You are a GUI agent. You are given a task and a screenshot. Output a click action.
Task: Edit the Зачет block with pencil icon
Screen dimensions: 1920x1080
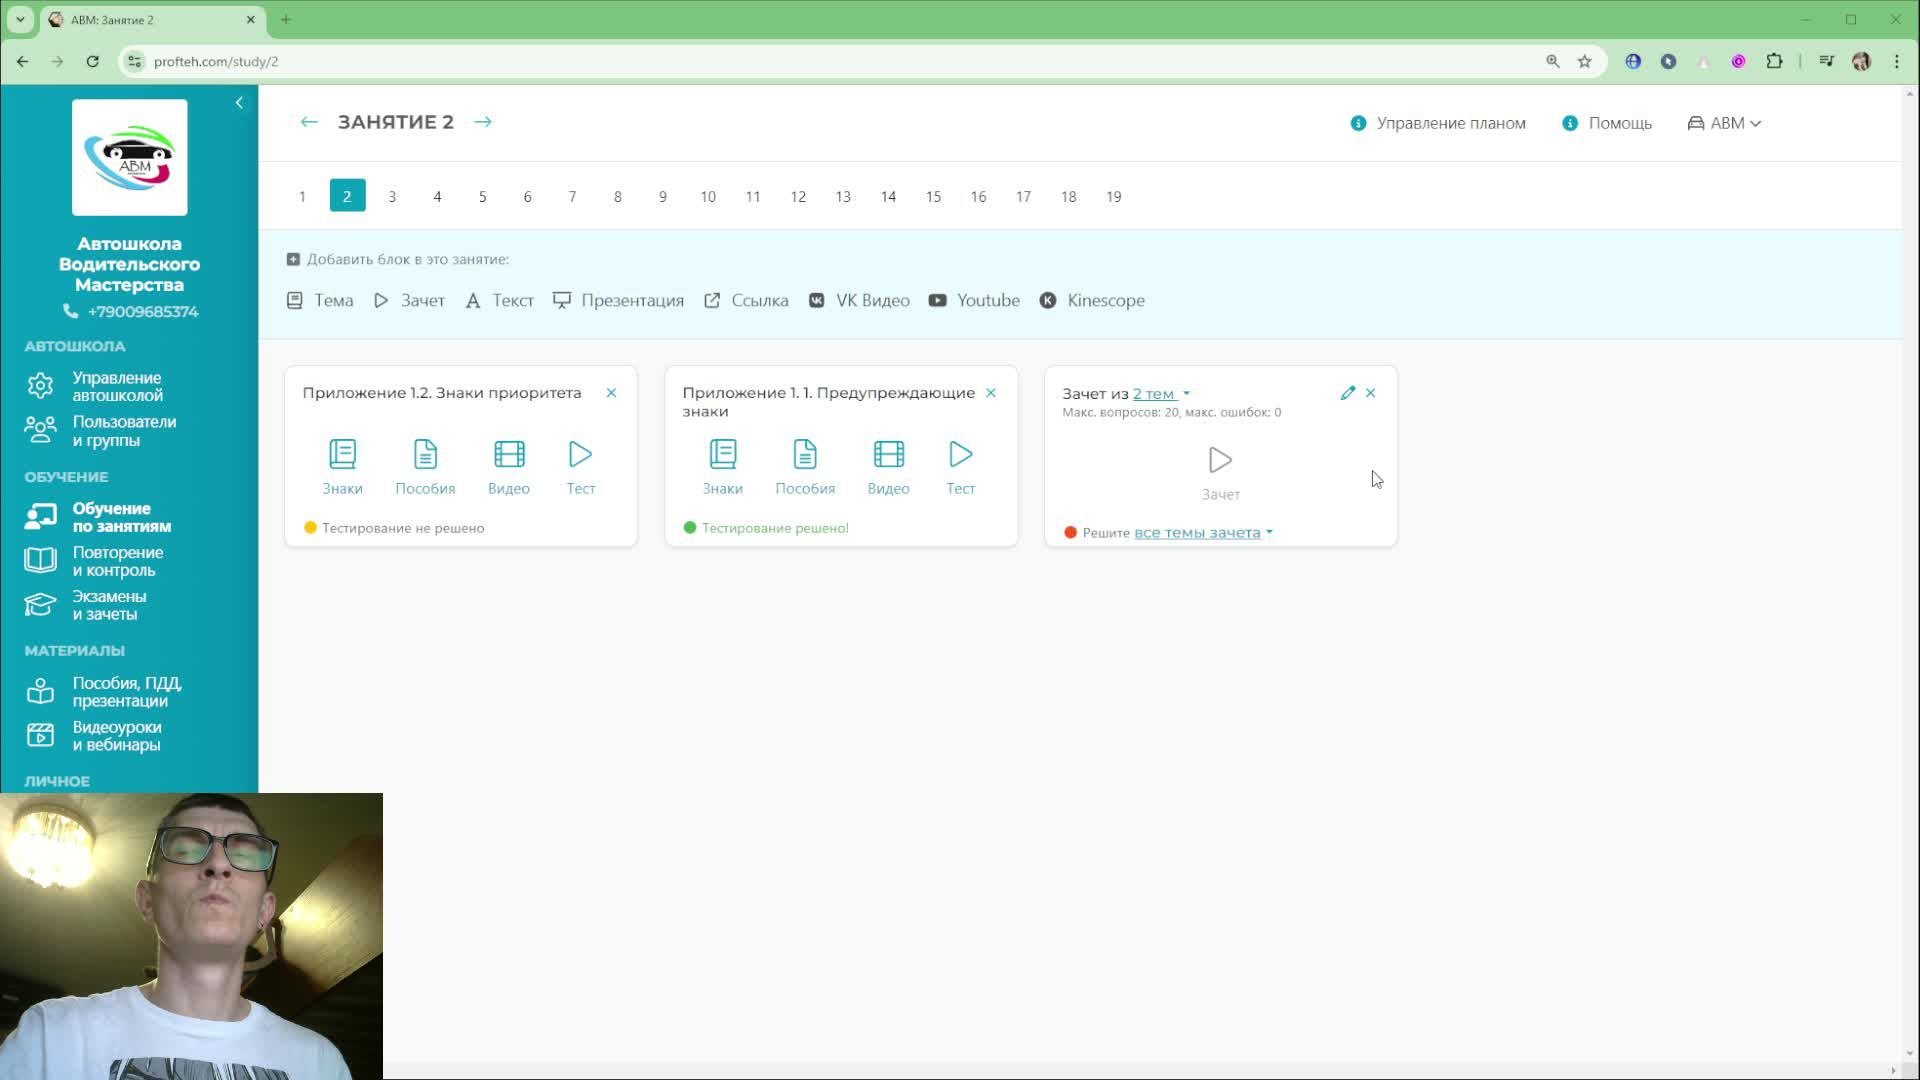(x=1347, y=393)
